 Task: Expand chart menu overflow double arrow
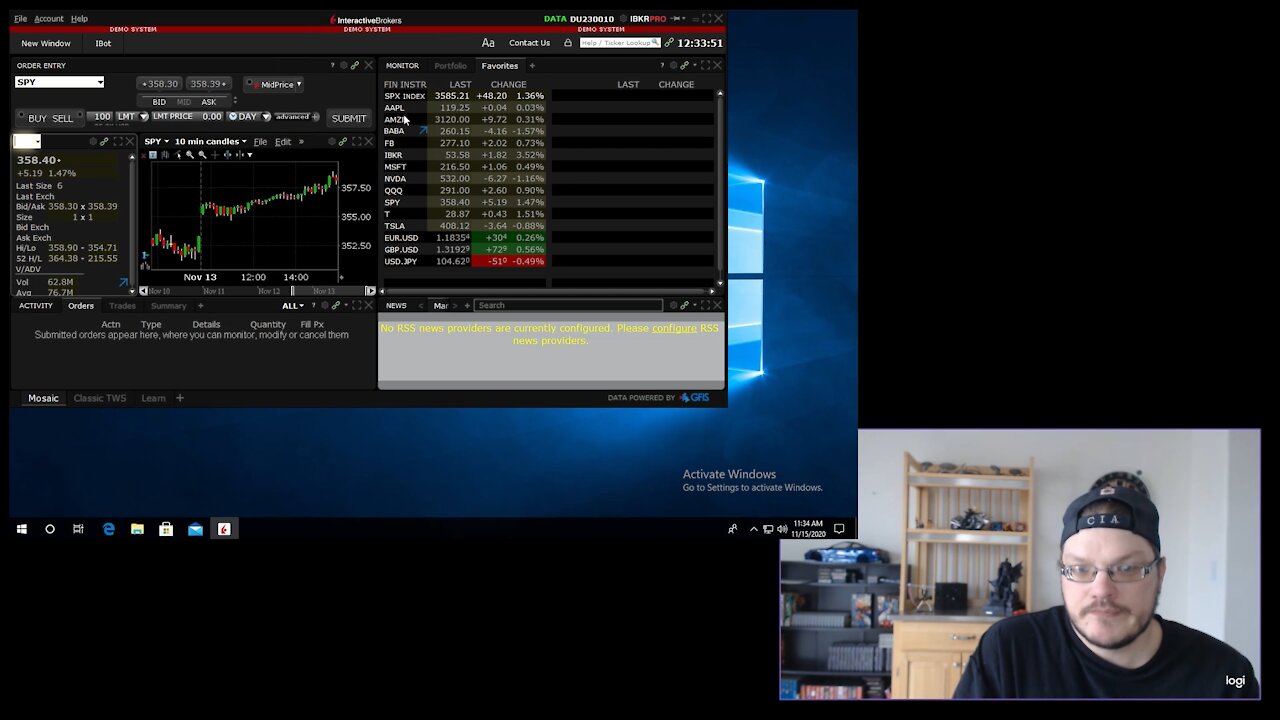point(301,142)
